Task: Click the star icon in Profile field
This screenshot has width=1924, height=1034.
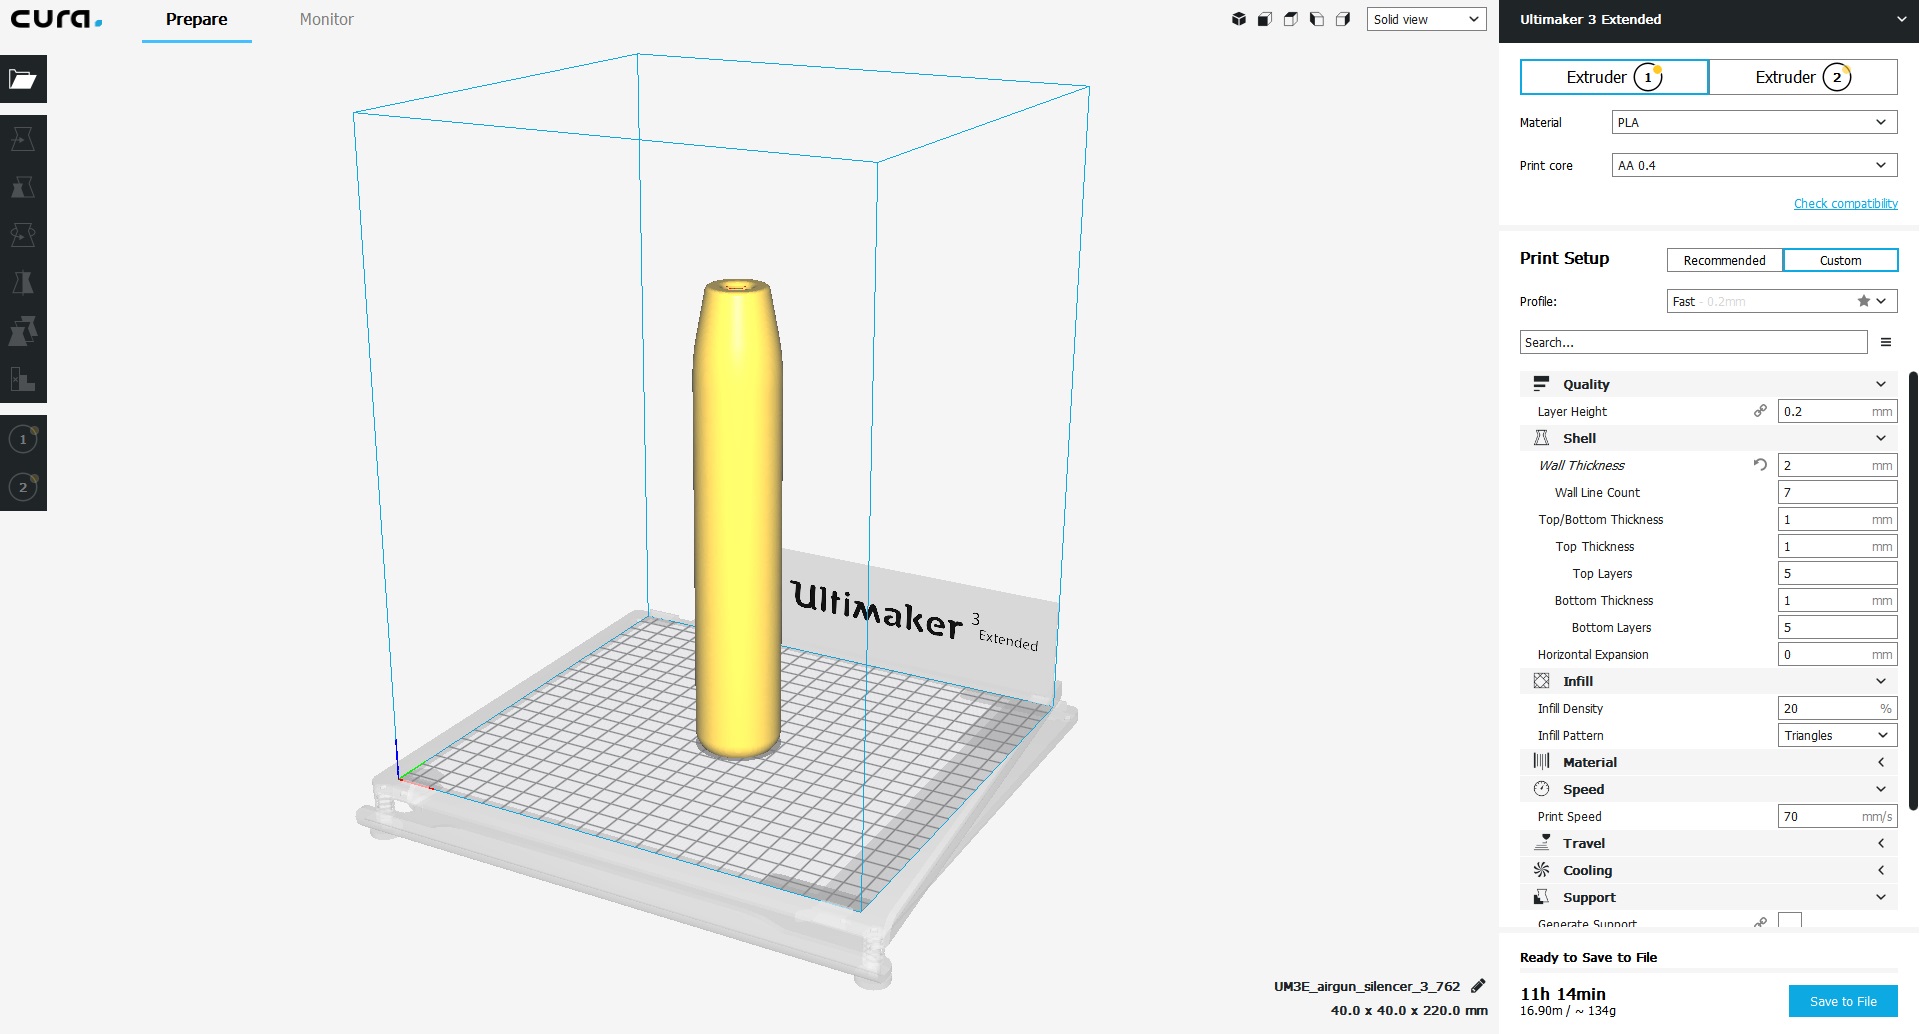Action: 1864,301
